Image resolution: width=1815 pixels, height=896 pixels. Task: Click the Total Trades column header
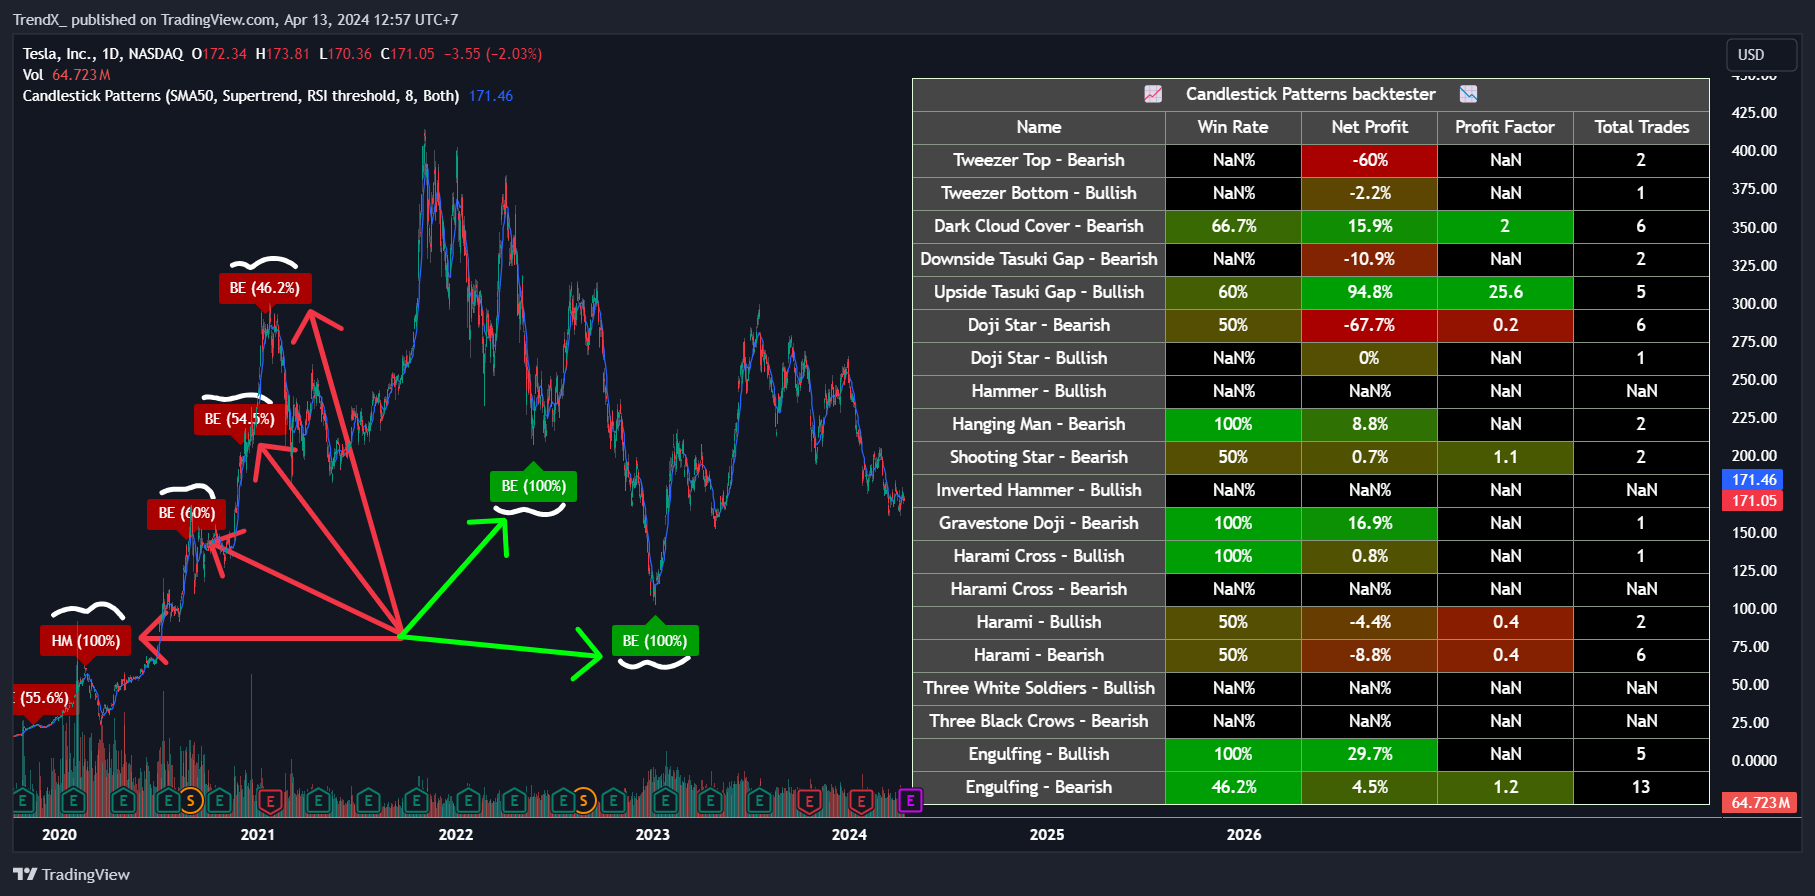click(1641, 127)
